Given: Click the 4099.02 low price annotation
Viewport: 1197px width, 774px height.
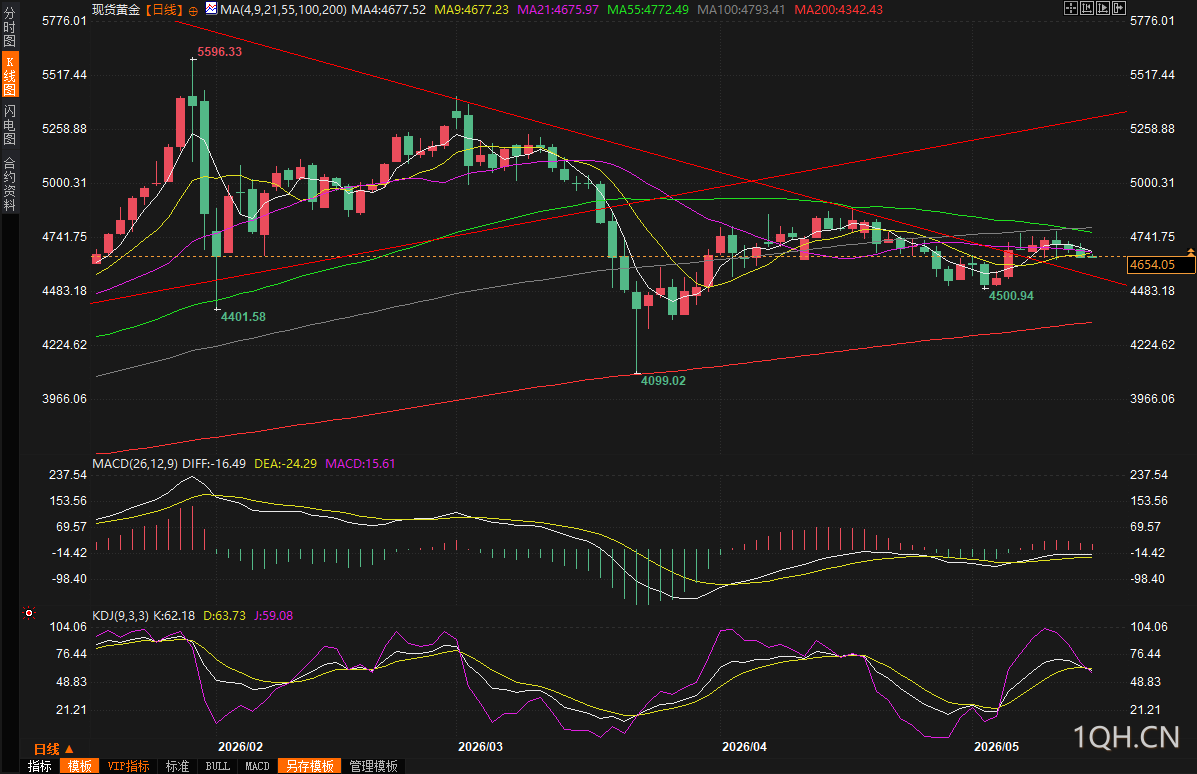Looking at the screenshot, I should [x=663, y=380].
